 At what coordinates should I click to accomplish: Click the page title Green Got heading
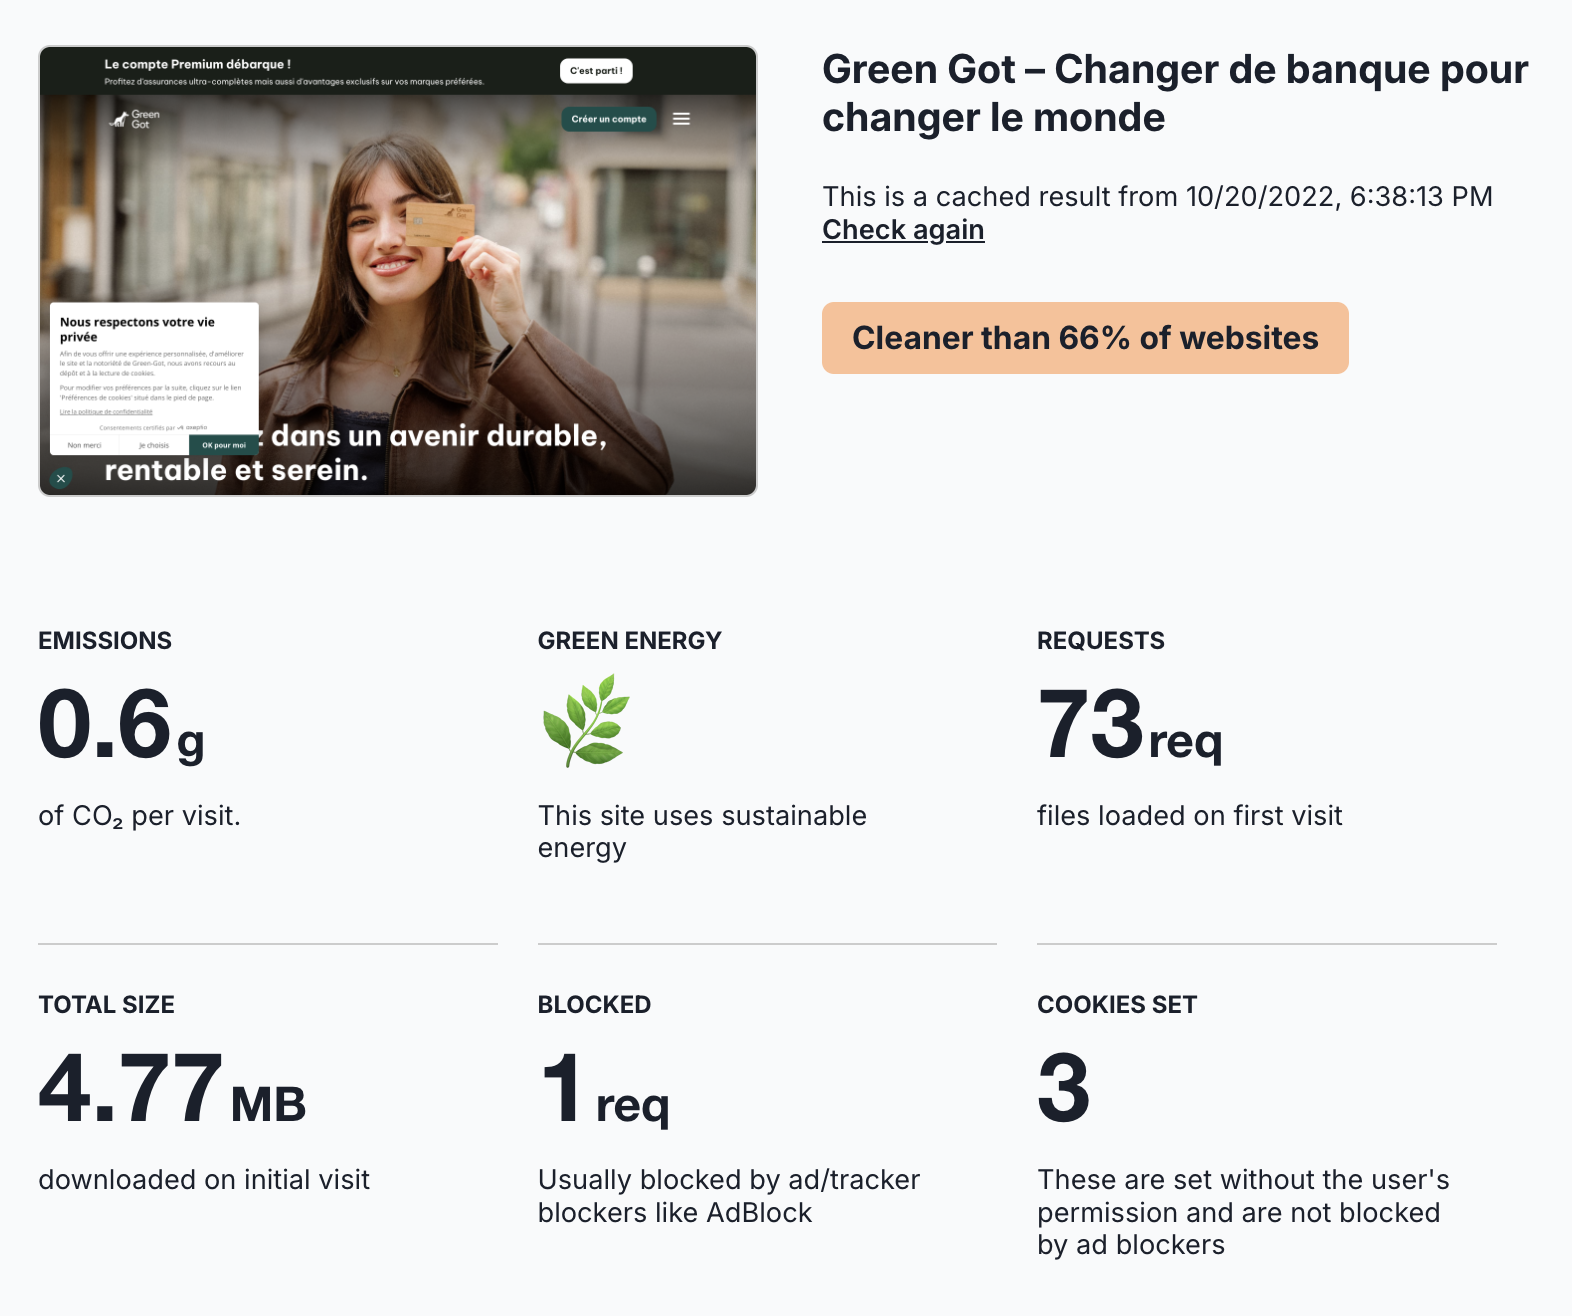coord(1175,93)
